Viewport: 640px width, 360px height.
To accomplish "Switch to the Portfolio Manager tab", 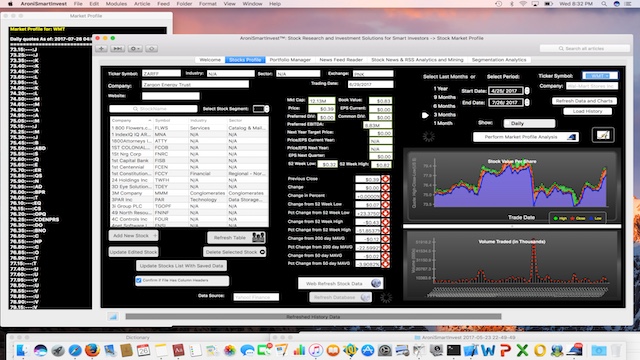I will coord(290,60).
